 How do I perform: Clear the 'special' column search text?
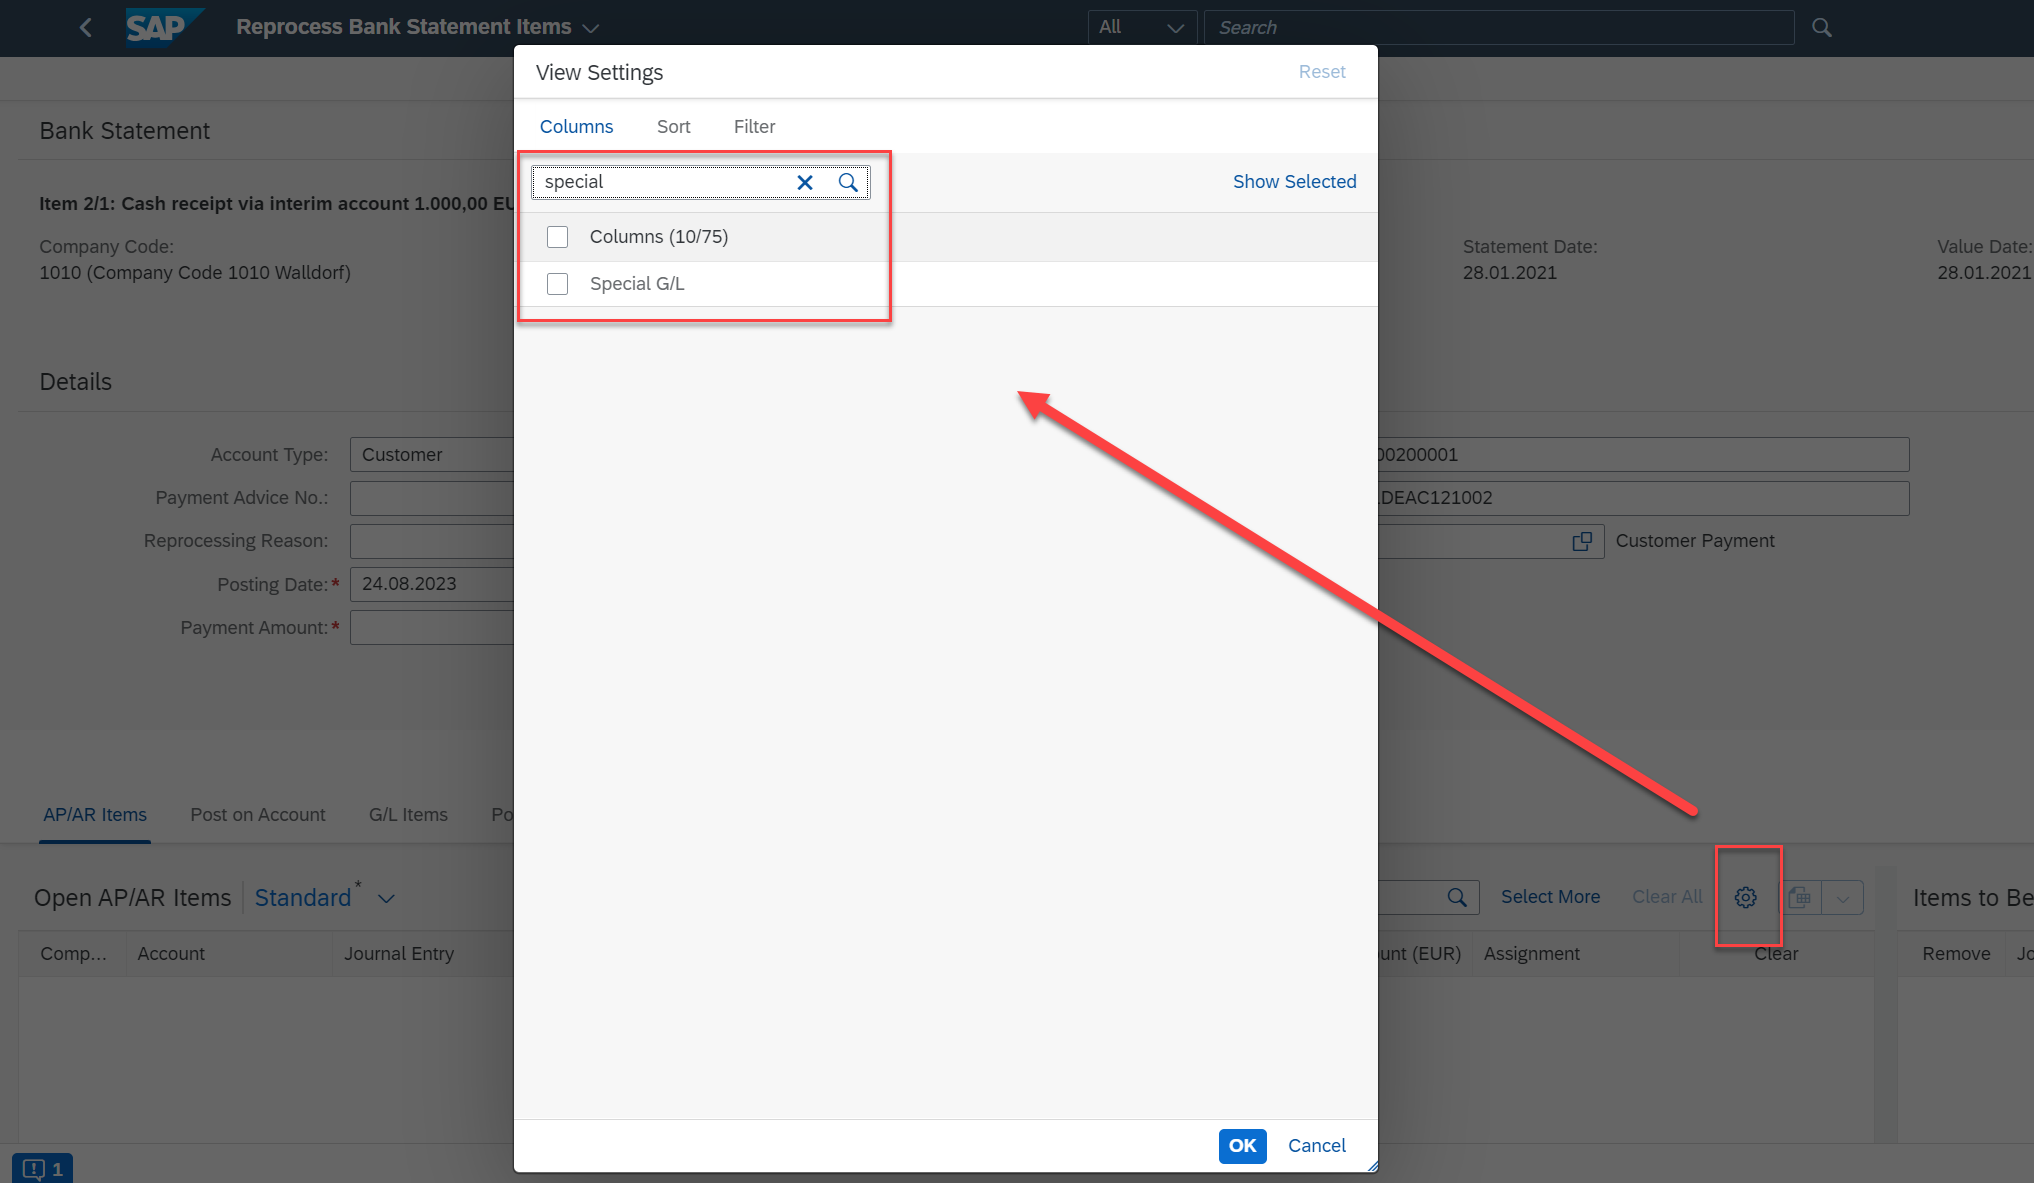(805, 182)
